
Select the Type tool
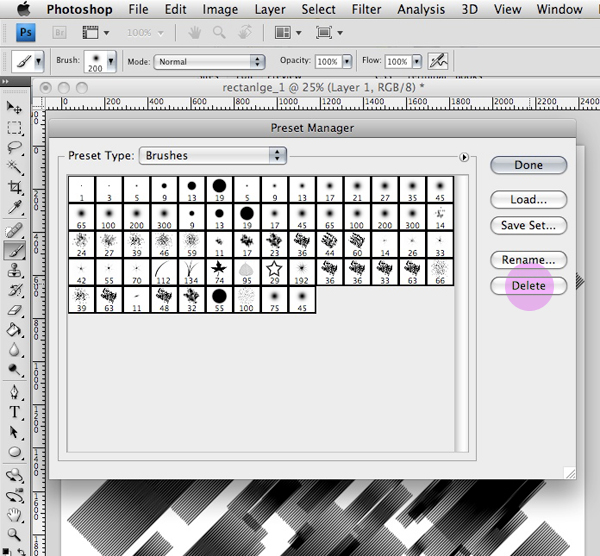[x=15, y=412]
